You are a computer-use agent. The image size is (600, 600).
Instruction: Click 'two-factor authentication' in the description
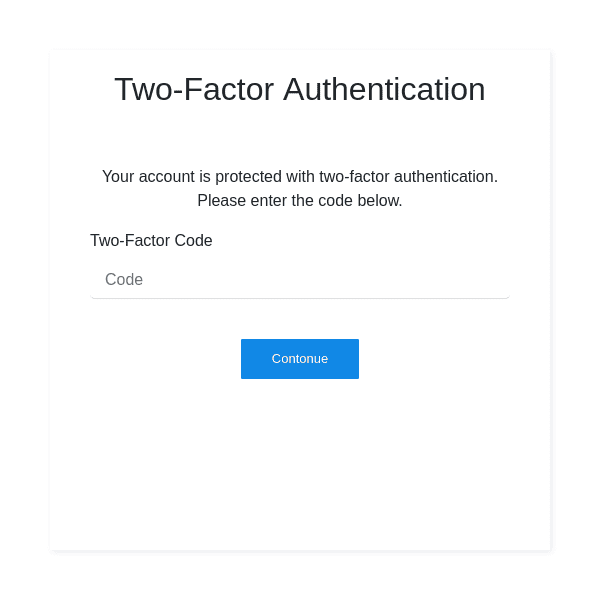(x=408, y=176)
